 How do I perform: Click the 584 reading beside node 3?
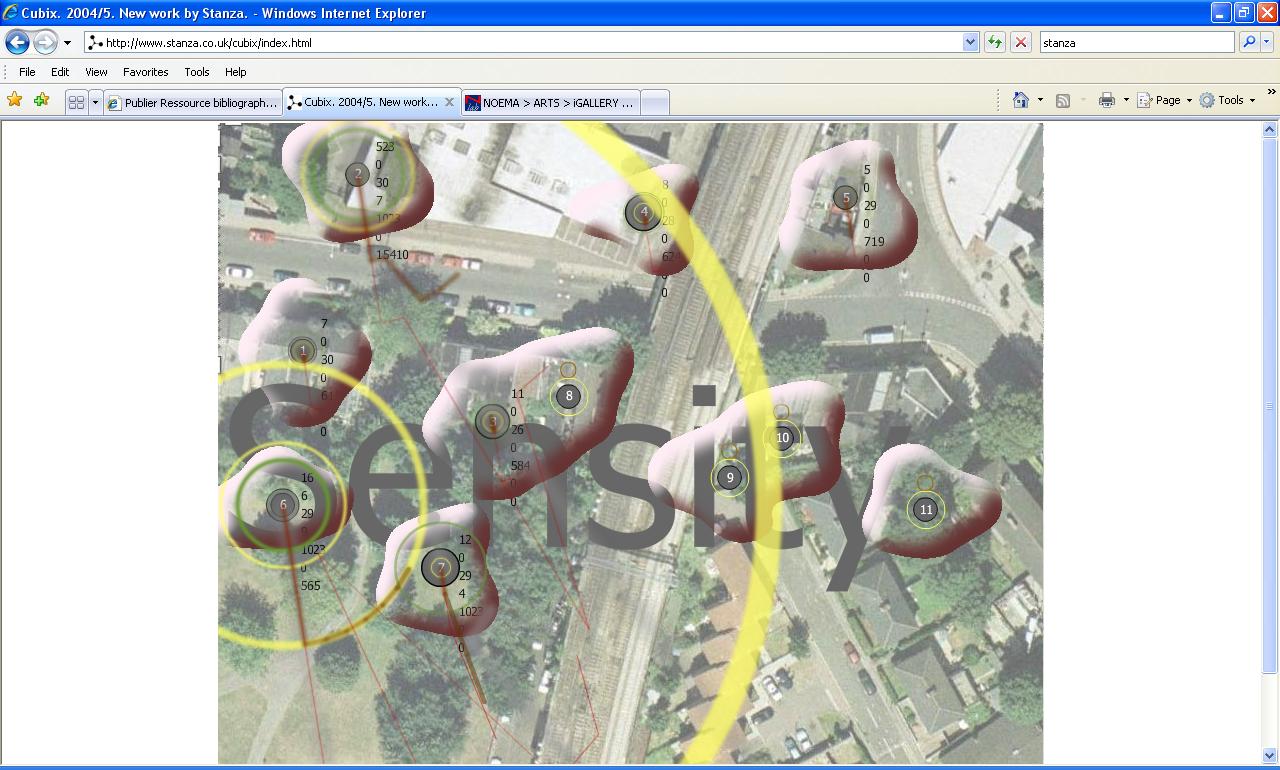point(520,466)
